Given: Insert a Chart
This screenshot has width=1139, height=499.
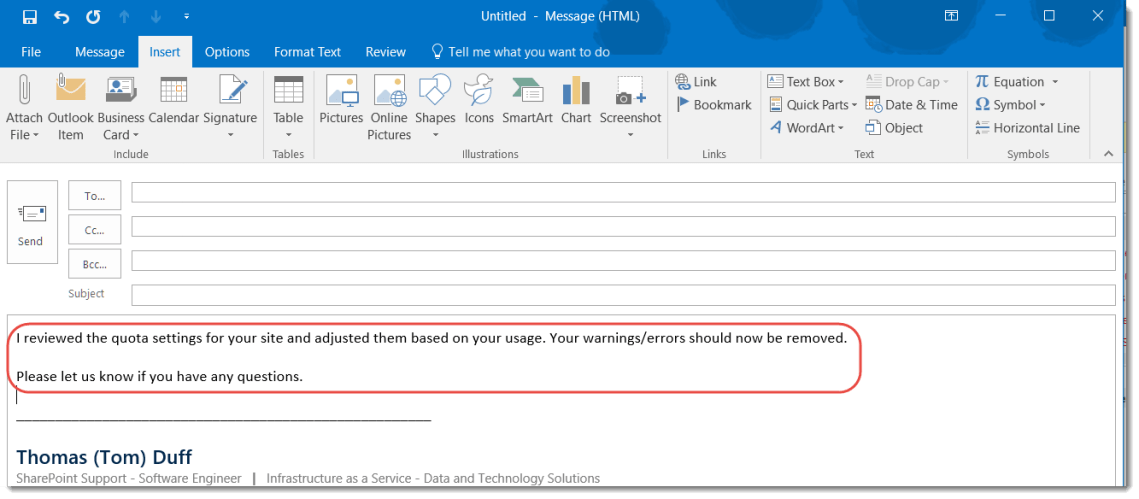Looking at the screenshot, I should [x=576, y=100].
